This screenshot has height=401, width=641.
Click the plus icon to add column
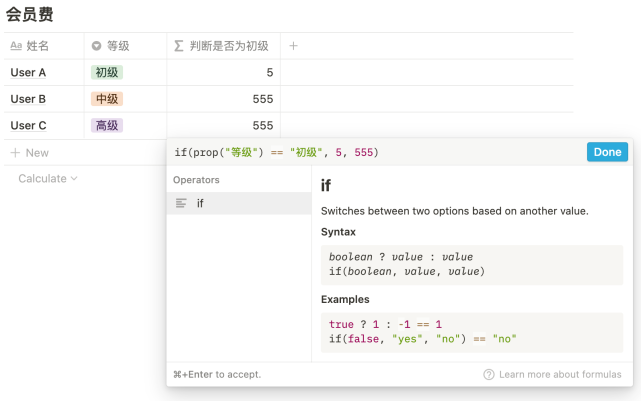[x=293, y=46]
